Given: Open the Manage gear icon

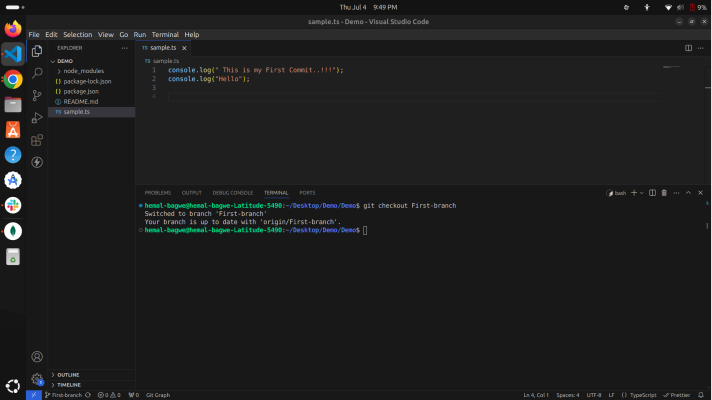Looking at the screenshot, I should [x=37, y=379].
